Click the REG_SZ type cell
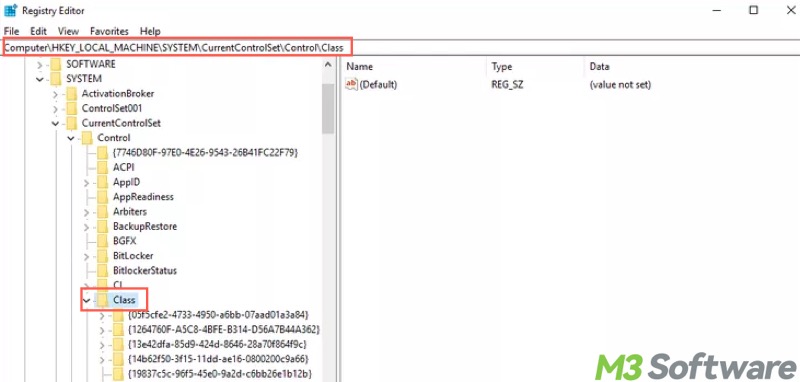 [507, 85]
